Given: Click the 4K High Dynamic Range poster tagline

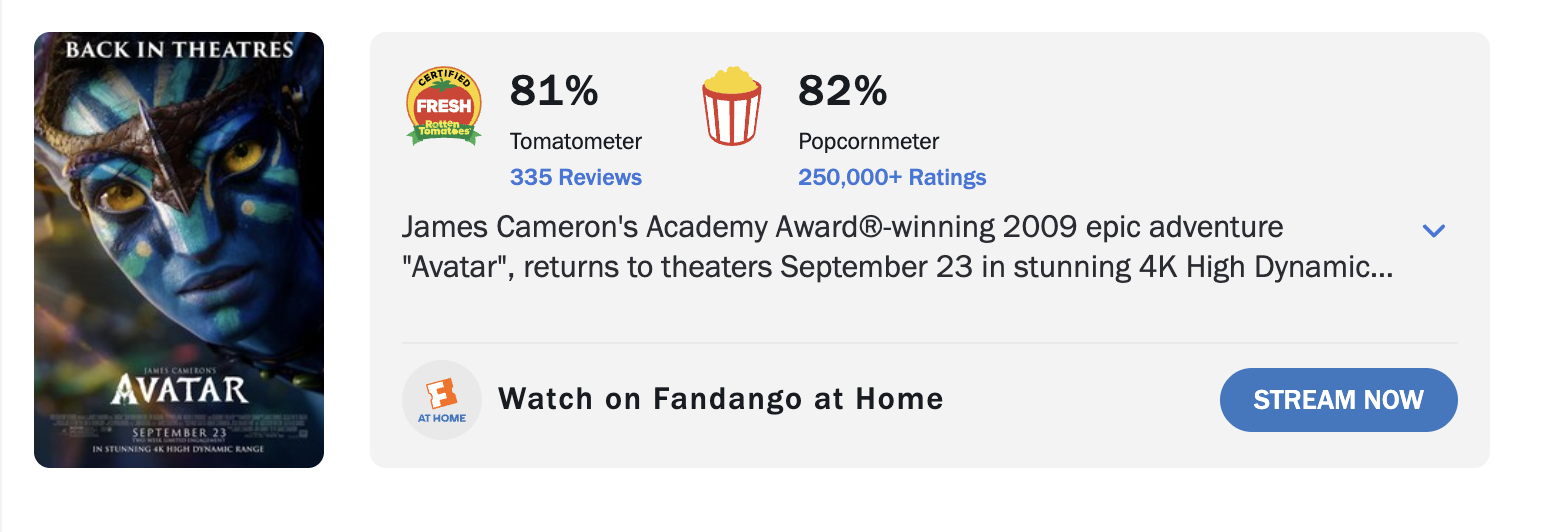Looking at the screenshot, I should (179, 450).
